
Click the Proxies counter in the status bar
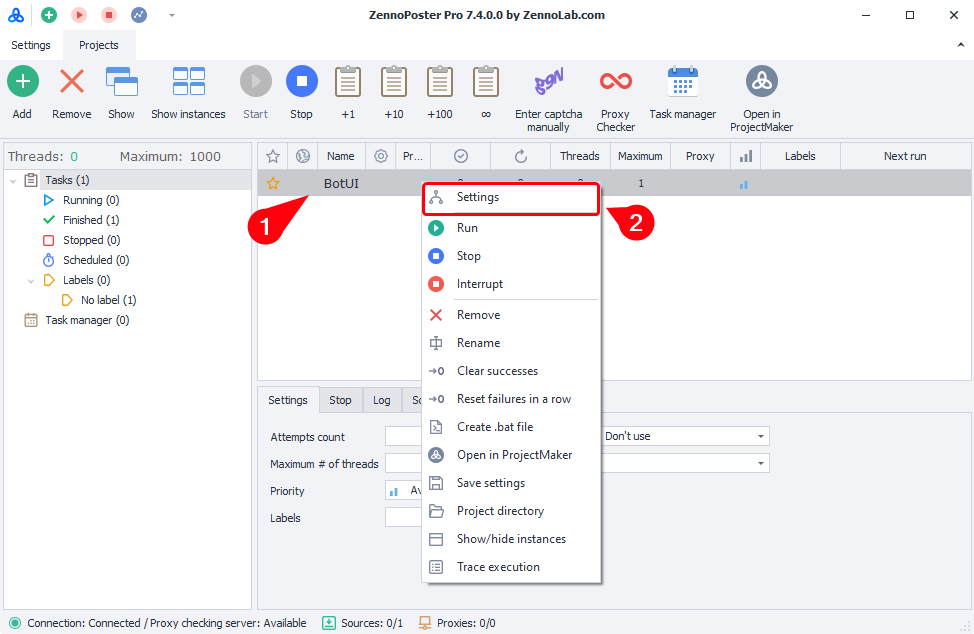pos(457,623)
